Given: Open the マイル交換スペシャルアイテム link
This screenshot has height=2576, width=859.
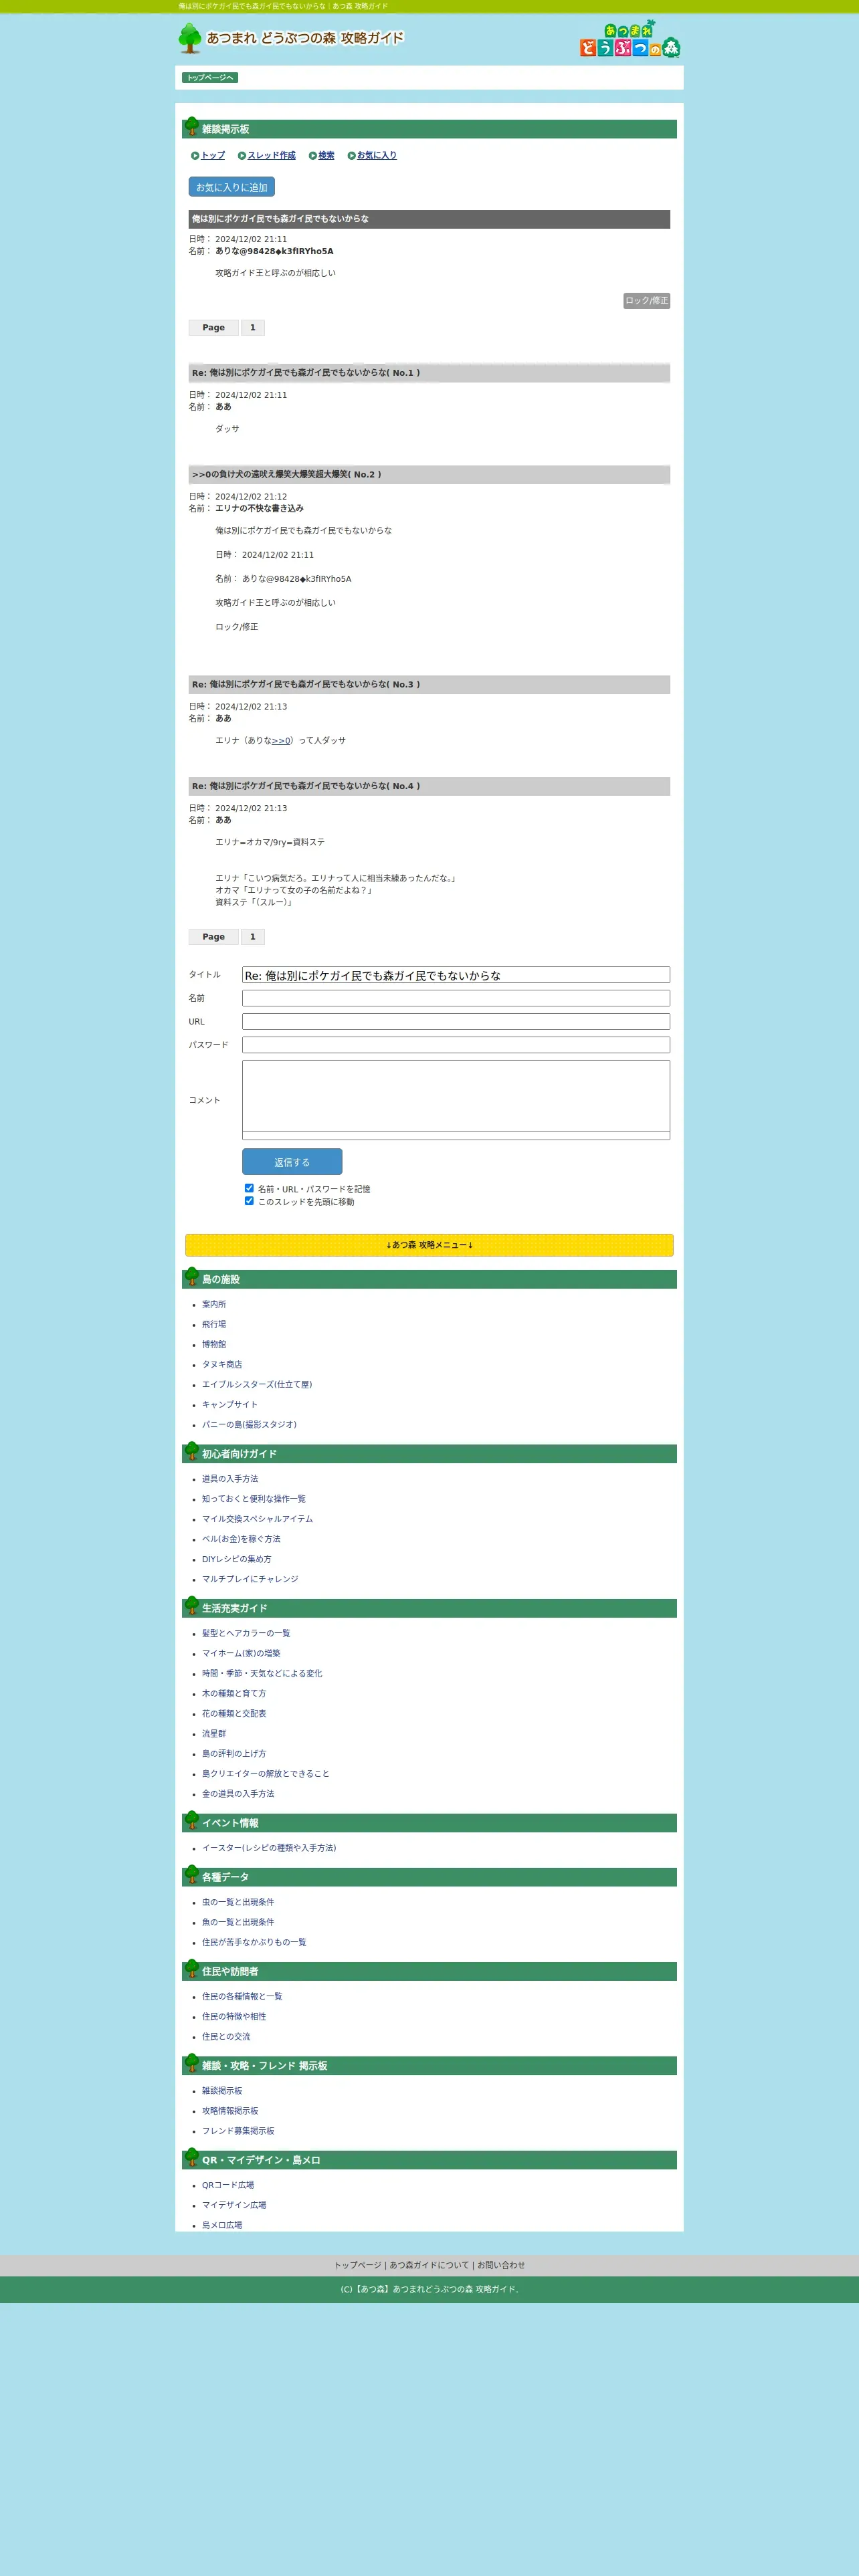Looking at the screenshot, I should [257, 1519].
